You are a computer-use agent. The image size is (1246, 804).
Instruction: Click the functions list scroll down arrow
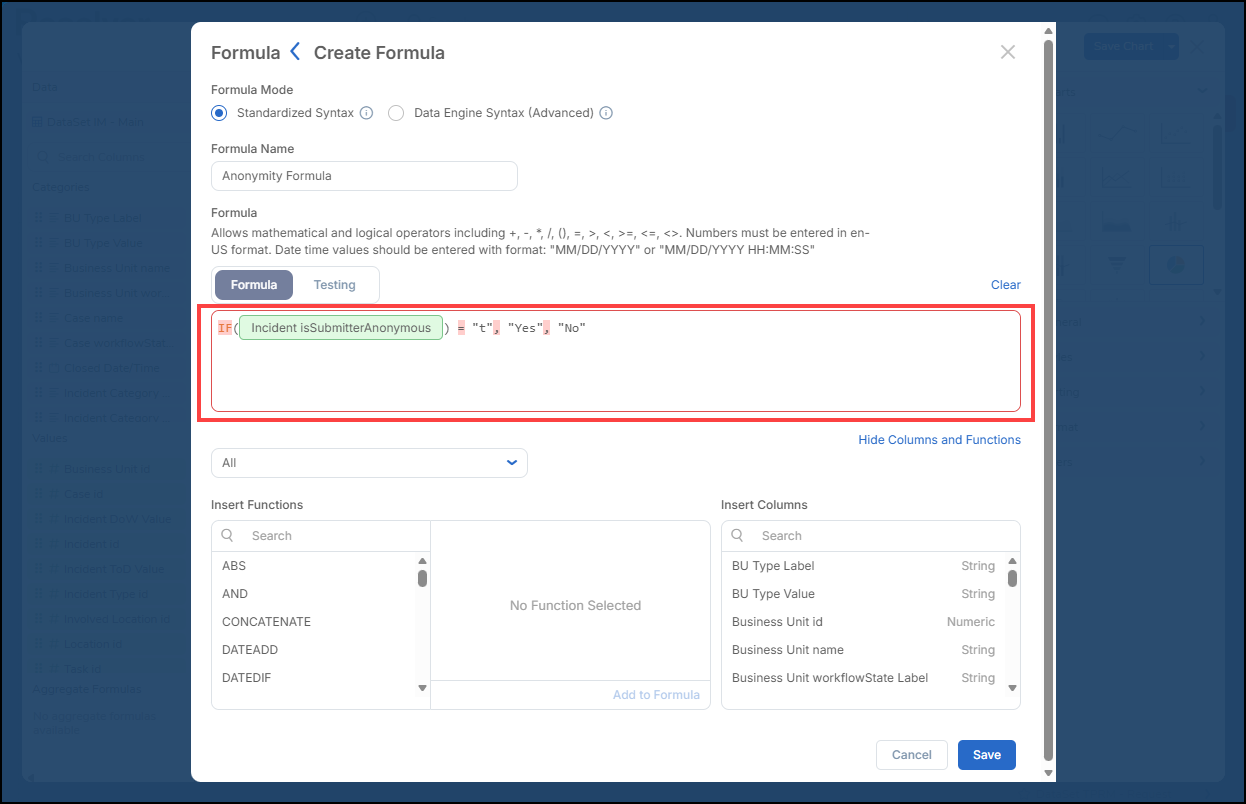coord(422,688)
